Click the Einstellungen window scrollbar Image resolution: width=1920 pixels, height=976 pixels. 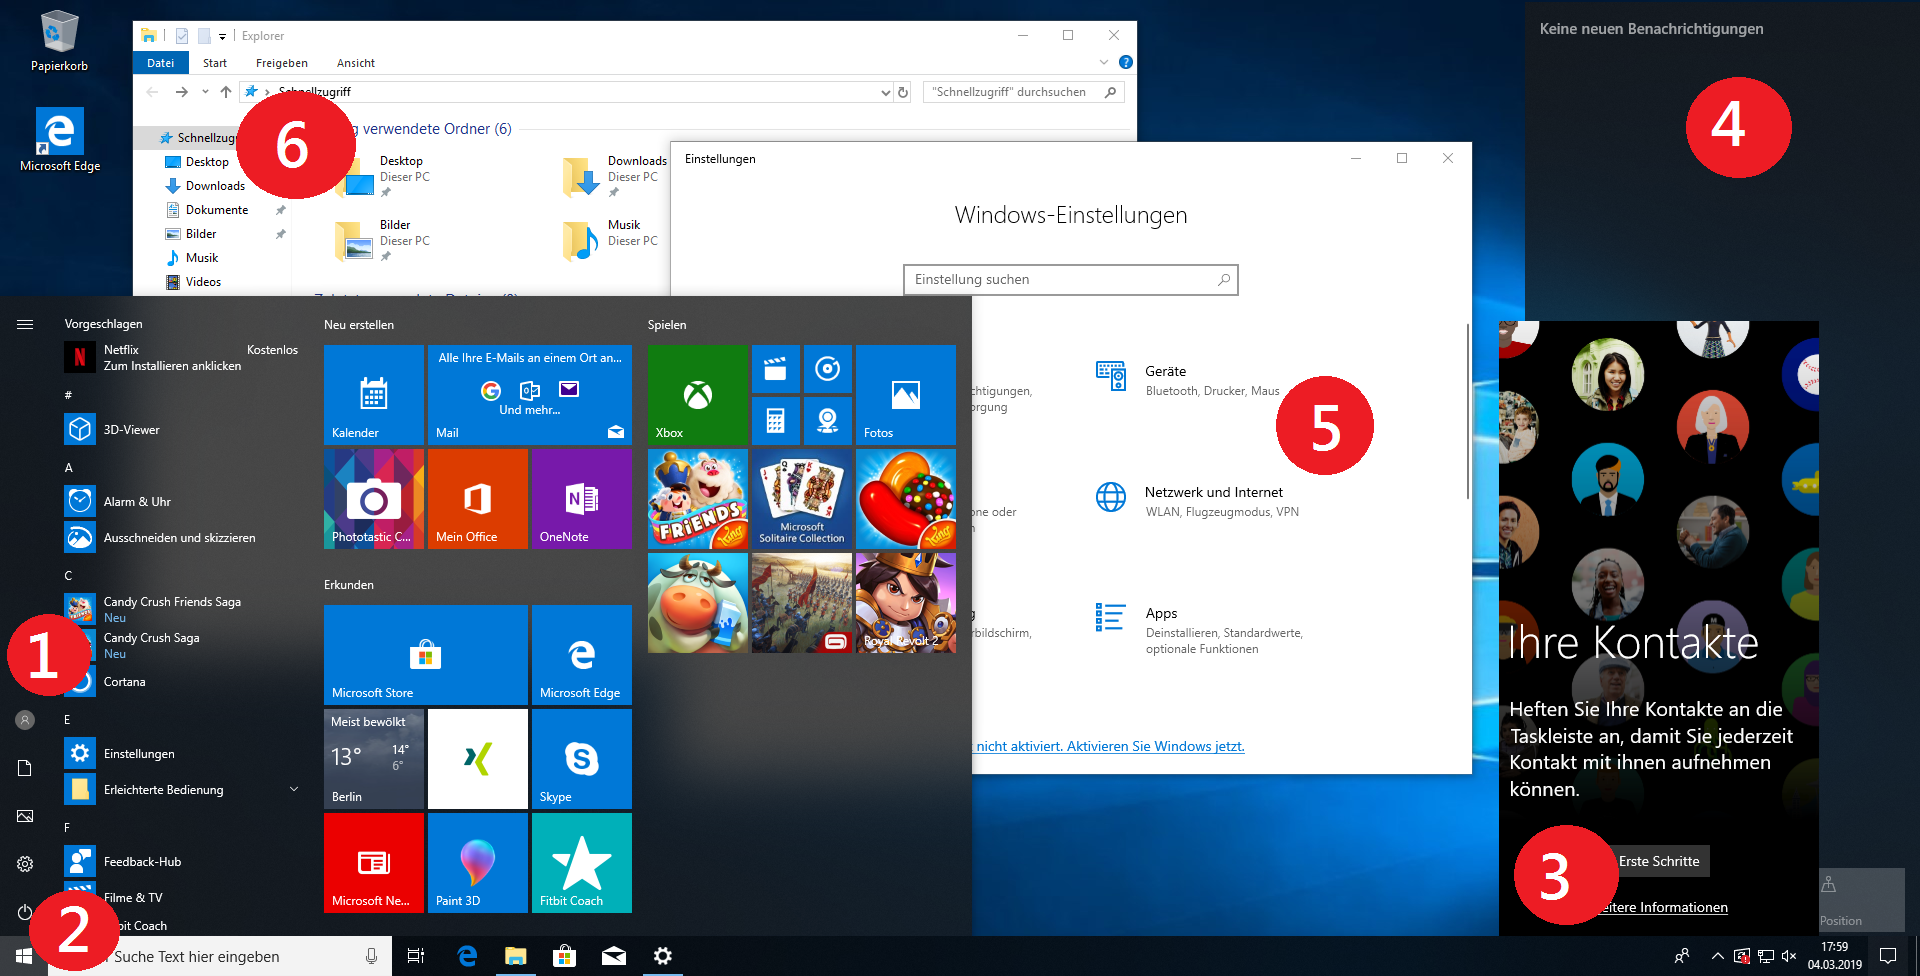(x=1467, y=410)
